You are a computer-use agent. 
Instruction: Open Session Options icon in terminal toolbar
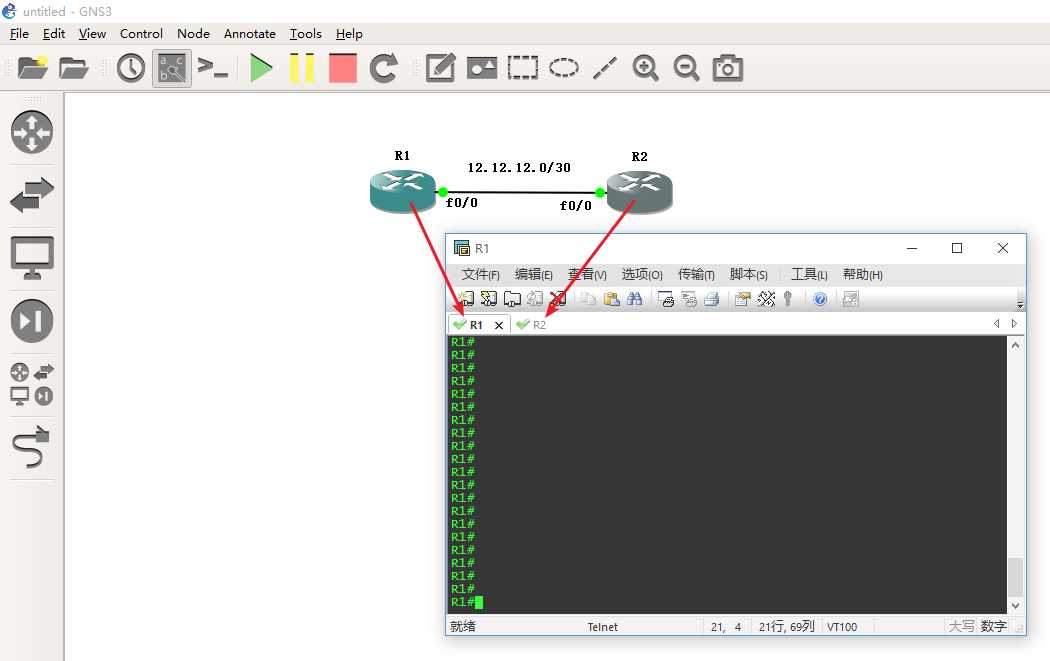point(742,299)
